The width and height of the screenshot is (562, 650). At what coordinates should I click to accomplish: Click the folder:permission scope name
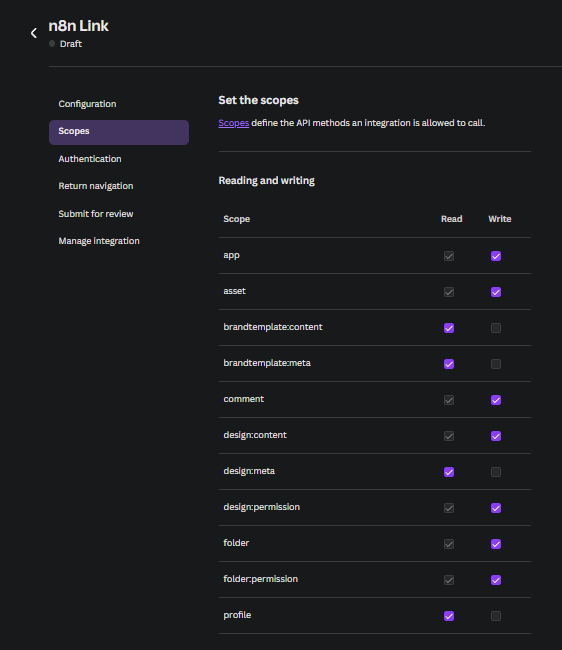(261, 579)
